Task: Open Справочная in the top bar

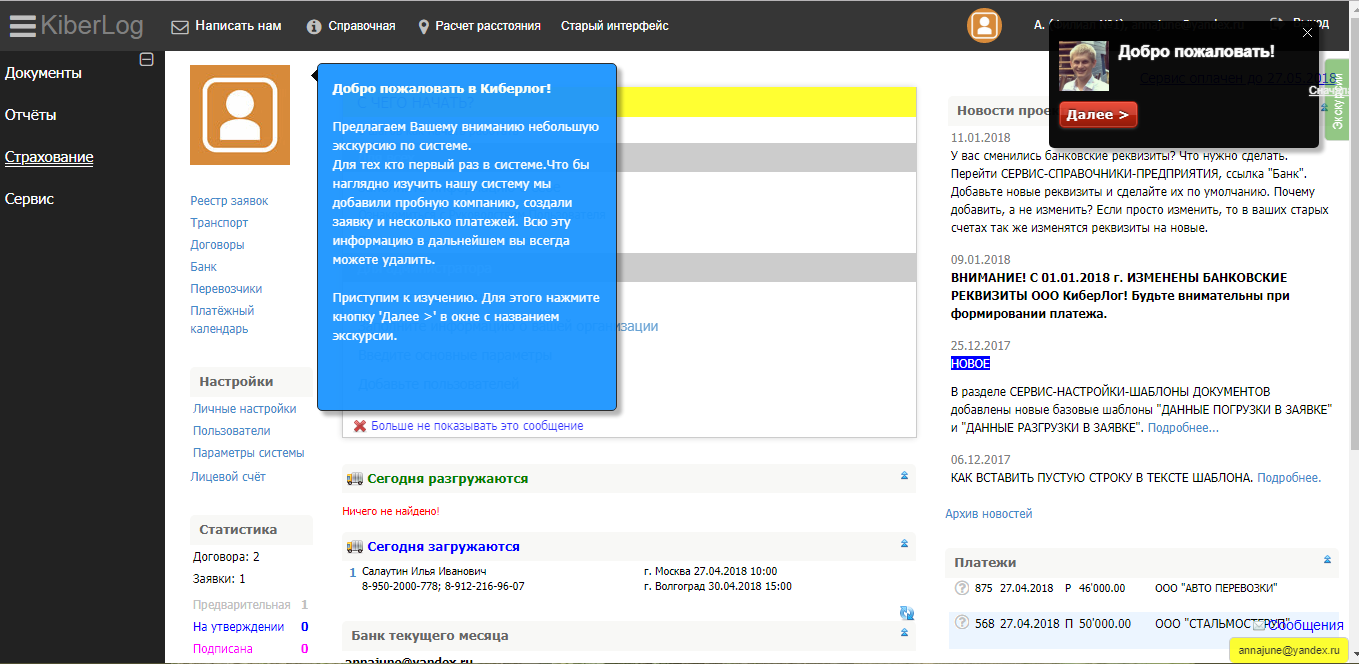Action: (362, 26)
